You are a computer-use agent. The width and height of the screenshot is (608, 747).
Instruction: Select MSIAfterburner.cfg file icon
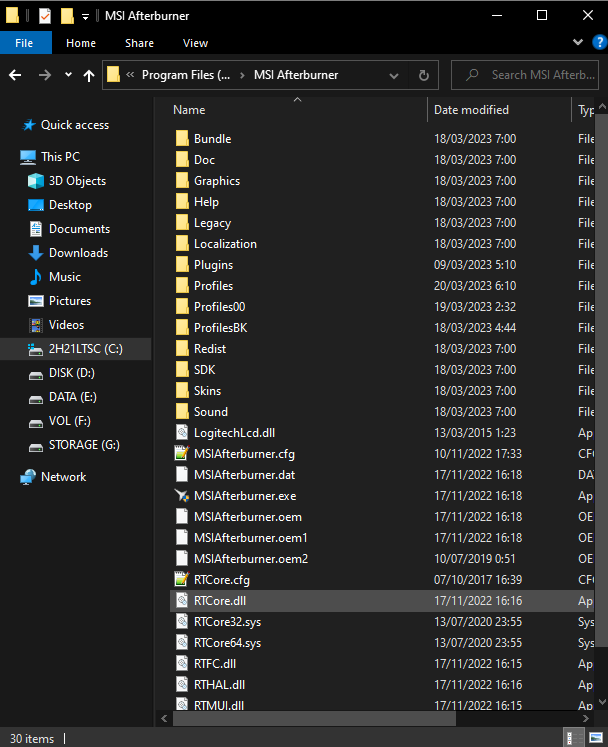182,454
